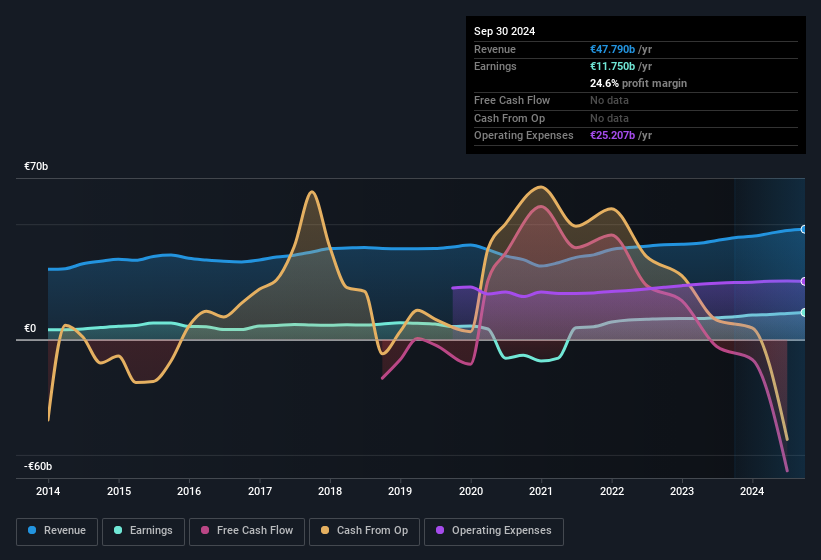
Task: Click the 2019 x-axis label
Action: pos(400,491)
